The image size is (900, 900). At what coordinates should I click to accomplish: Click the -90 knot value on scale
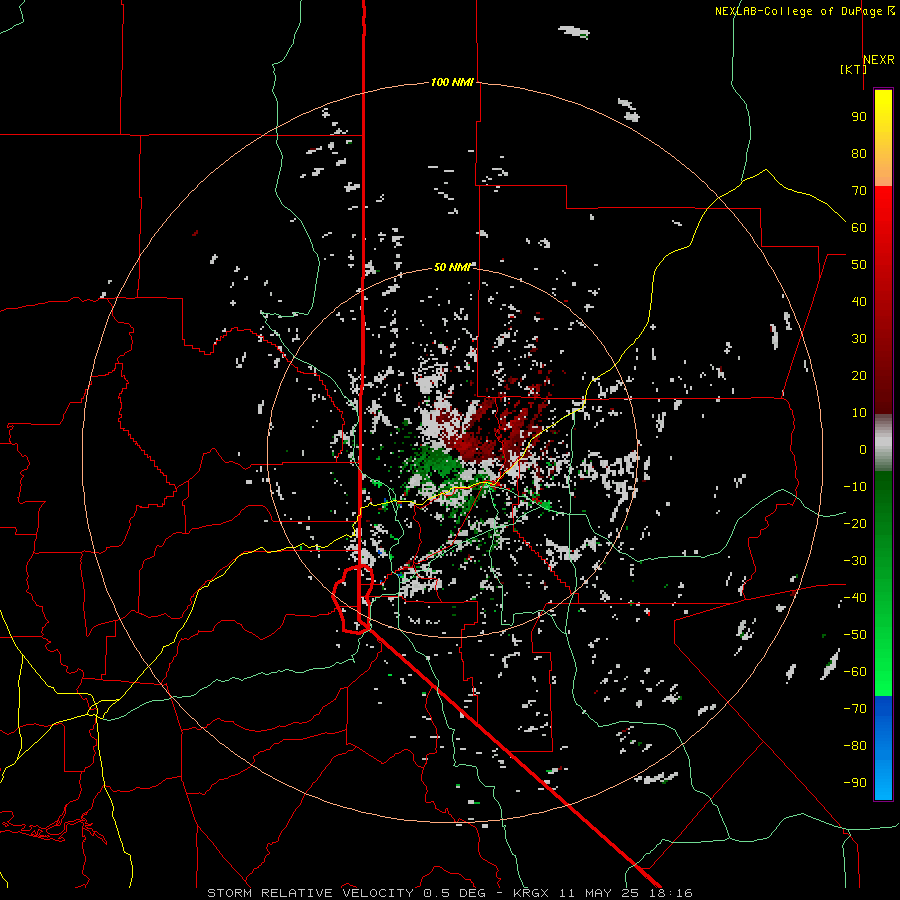click(855, 783)
